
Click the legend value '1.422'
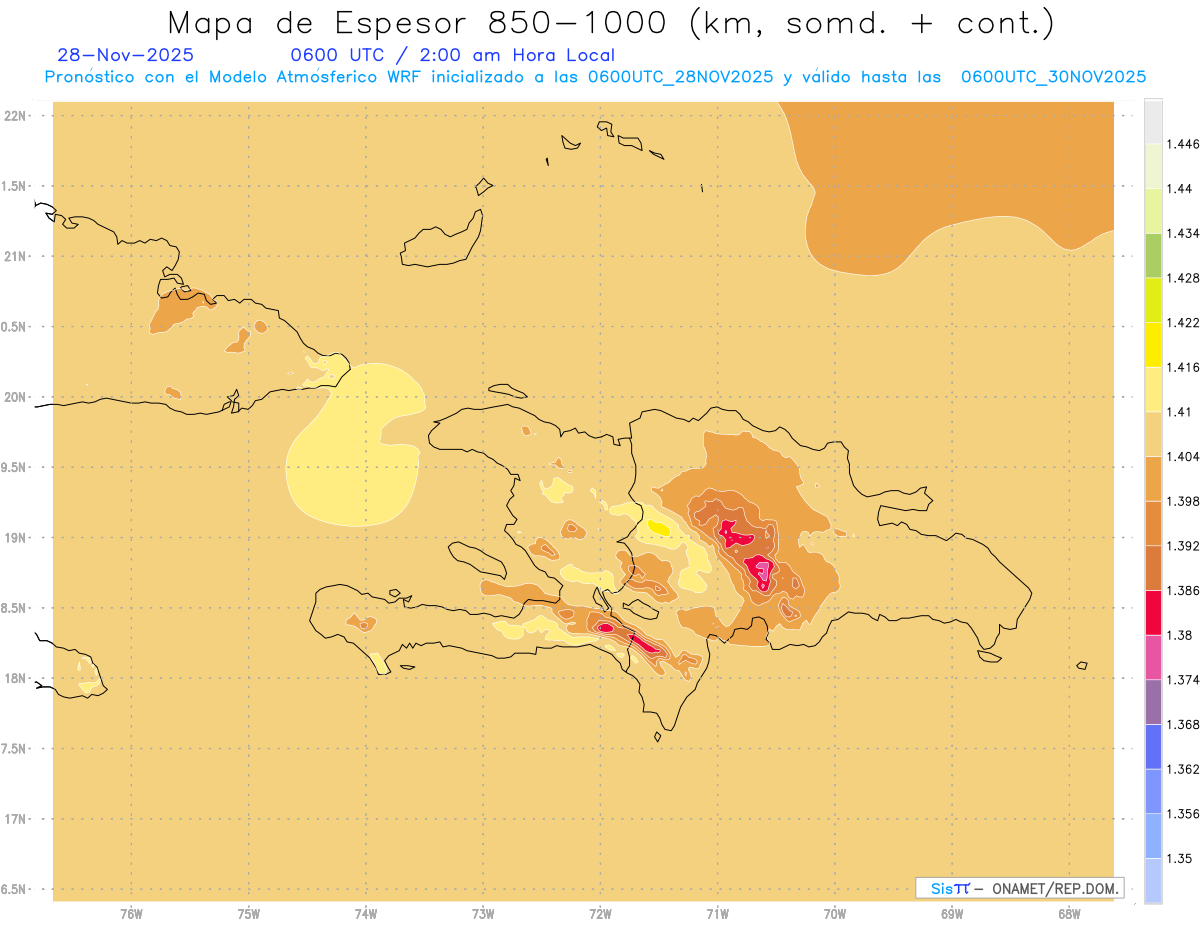(1183, 322)
